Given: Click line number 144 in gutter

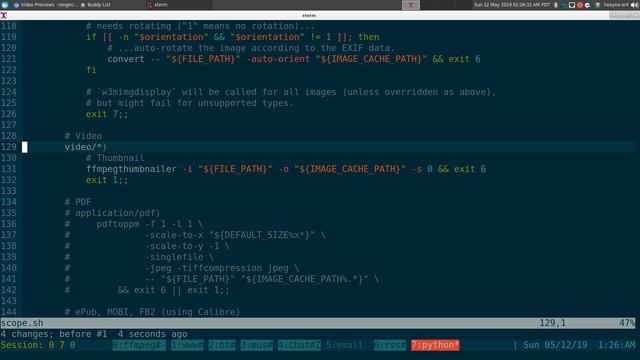Looking at the screenshot, I should pos(9,312).
